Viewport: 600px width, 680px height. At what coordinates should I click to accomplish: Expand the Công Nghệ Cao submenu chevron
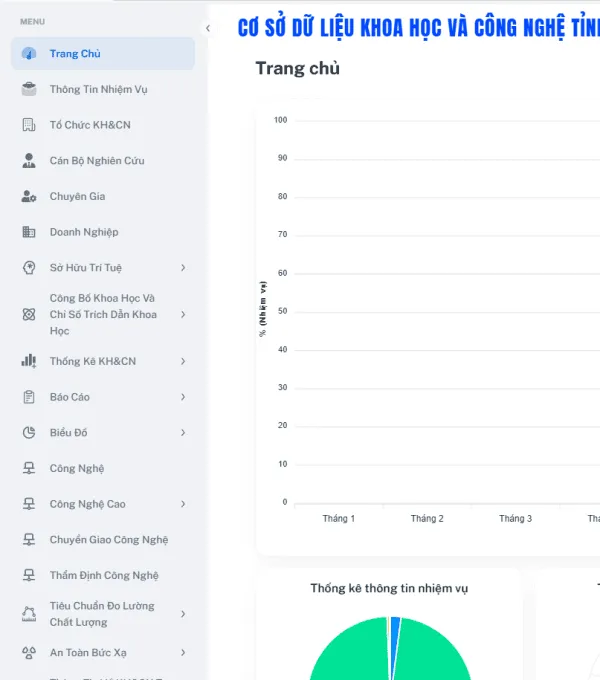pos(183,504)
